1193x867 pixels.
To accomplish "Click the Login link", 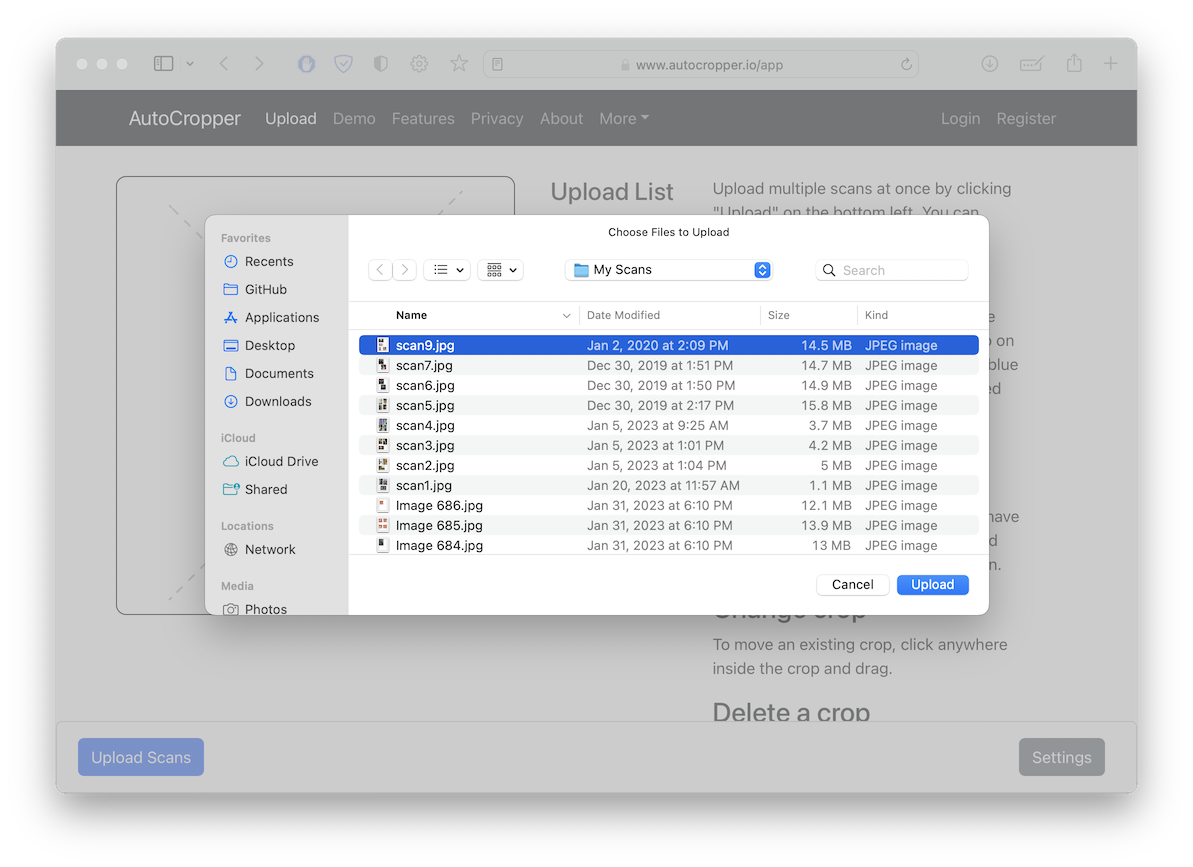I will (960, 119).
